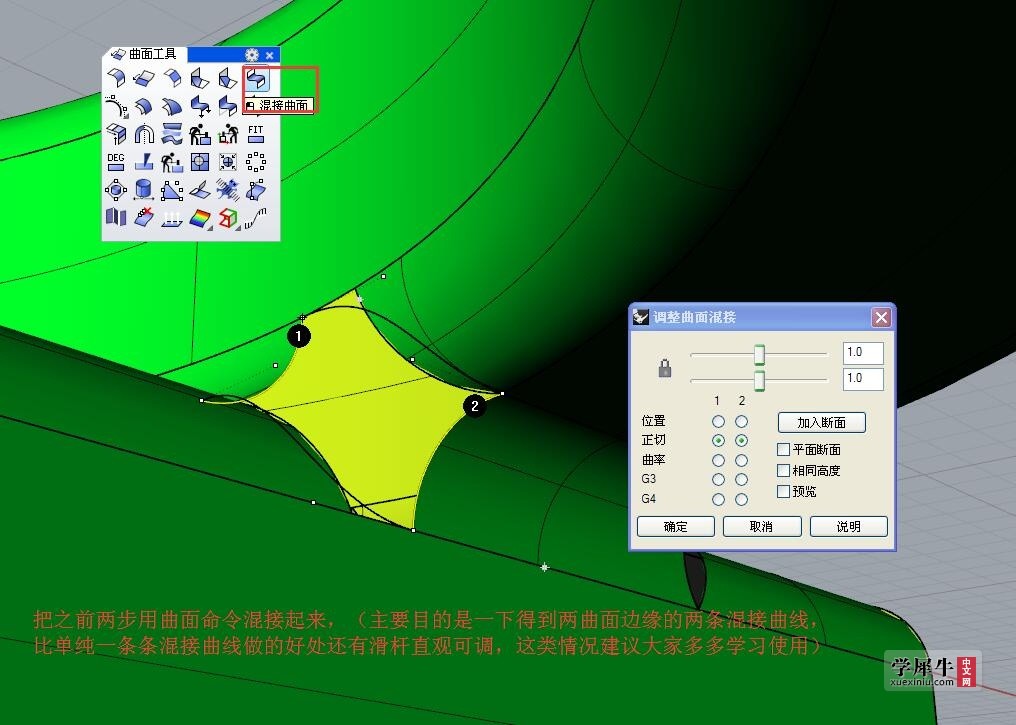Enable the 预览 preview checkbox

click(x=783, y=491)
